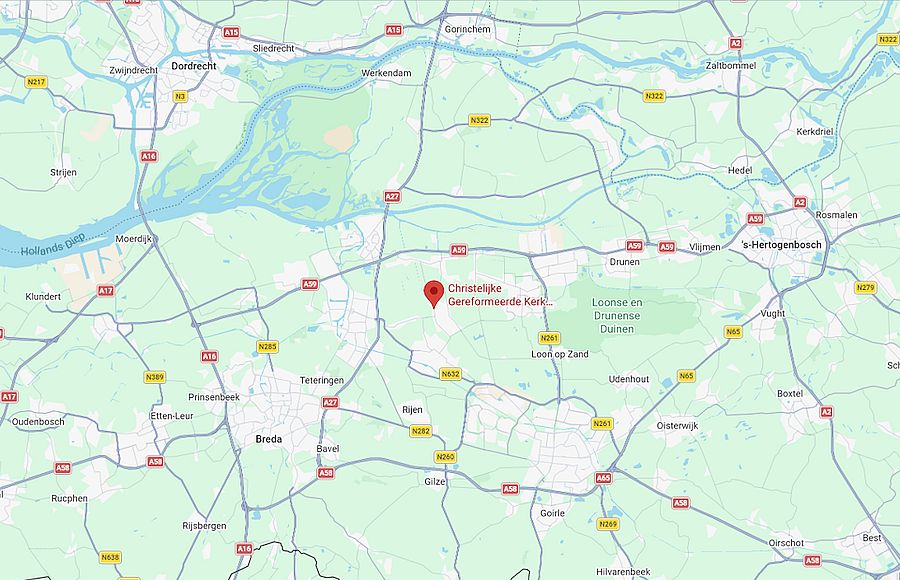Click the N260 road shield
The width and height of the screenshot is (900, 580).
445,457
